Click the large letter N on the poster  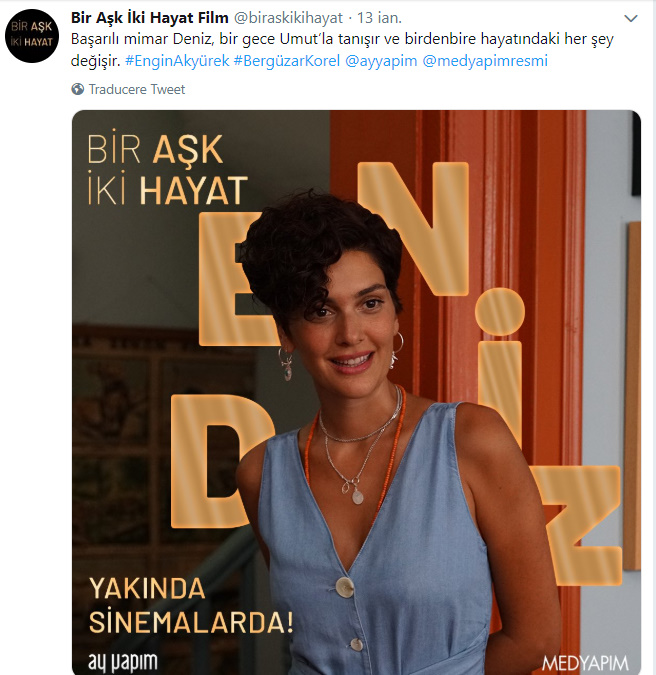(x=413, y=228)
